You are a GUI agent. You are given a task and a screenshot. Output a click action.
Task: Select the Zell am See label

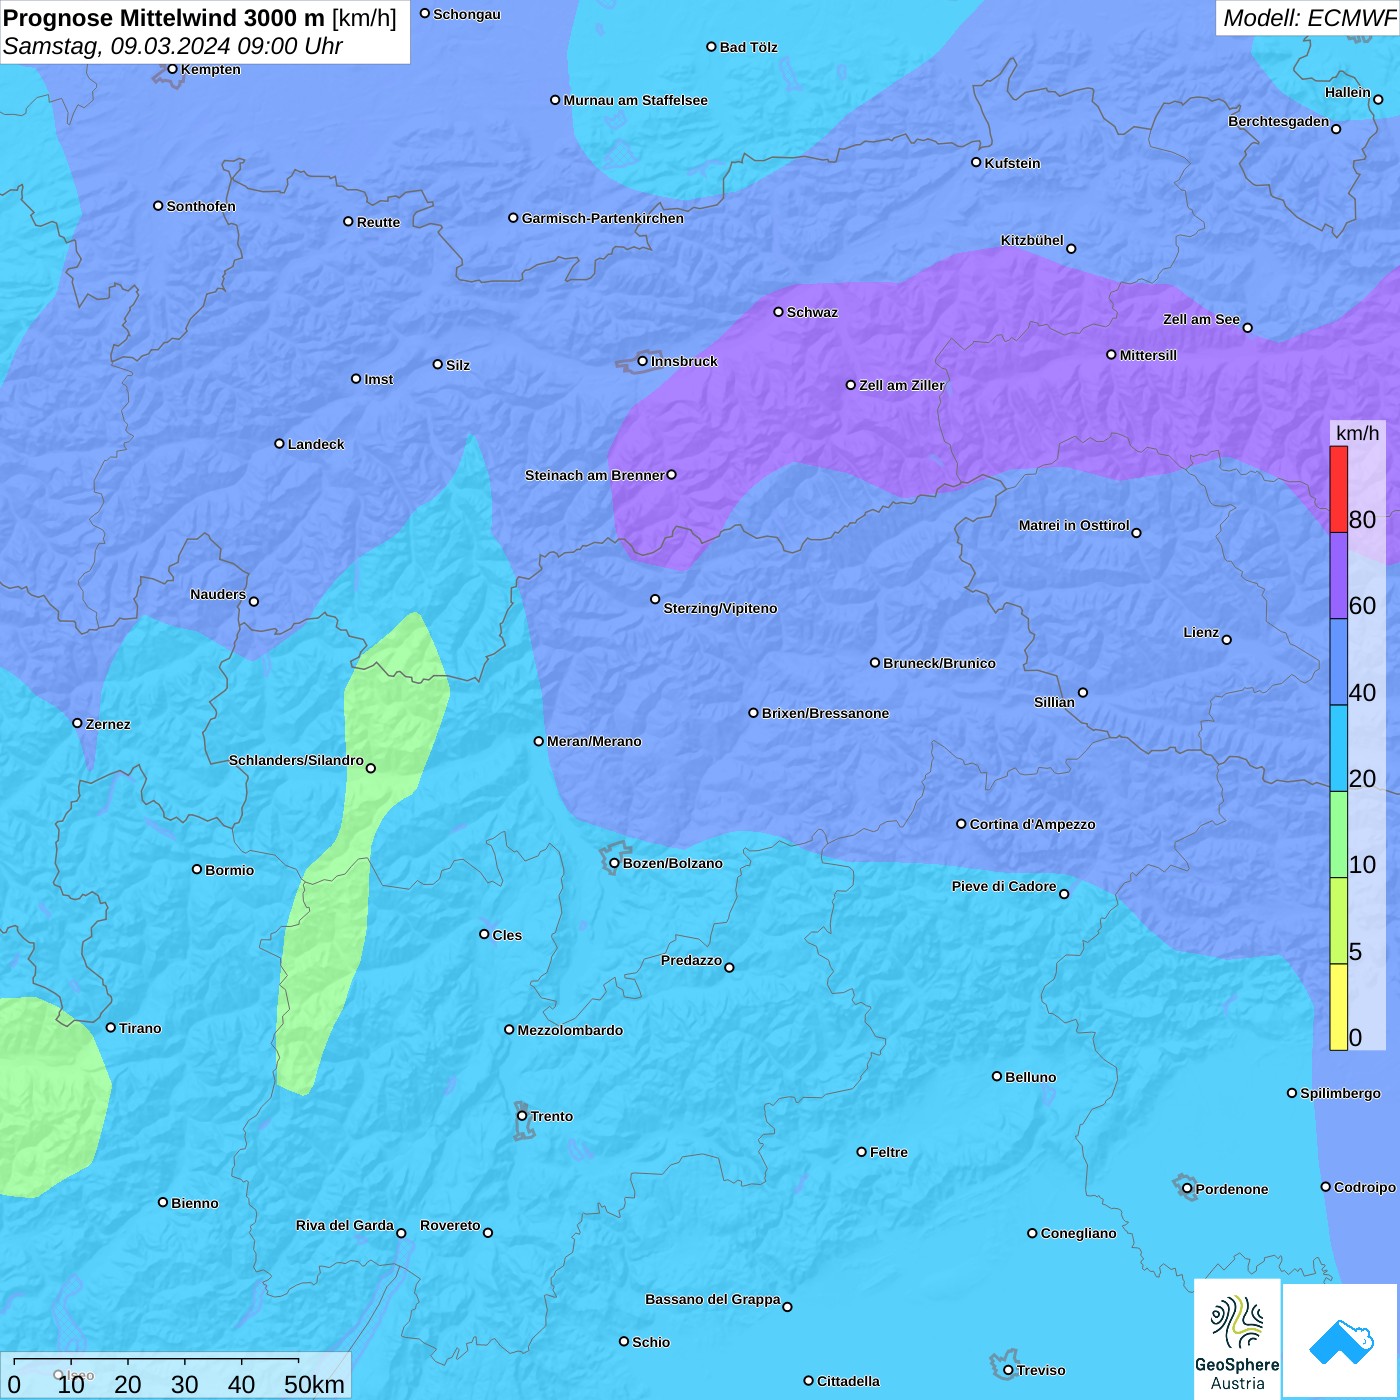1201,319
